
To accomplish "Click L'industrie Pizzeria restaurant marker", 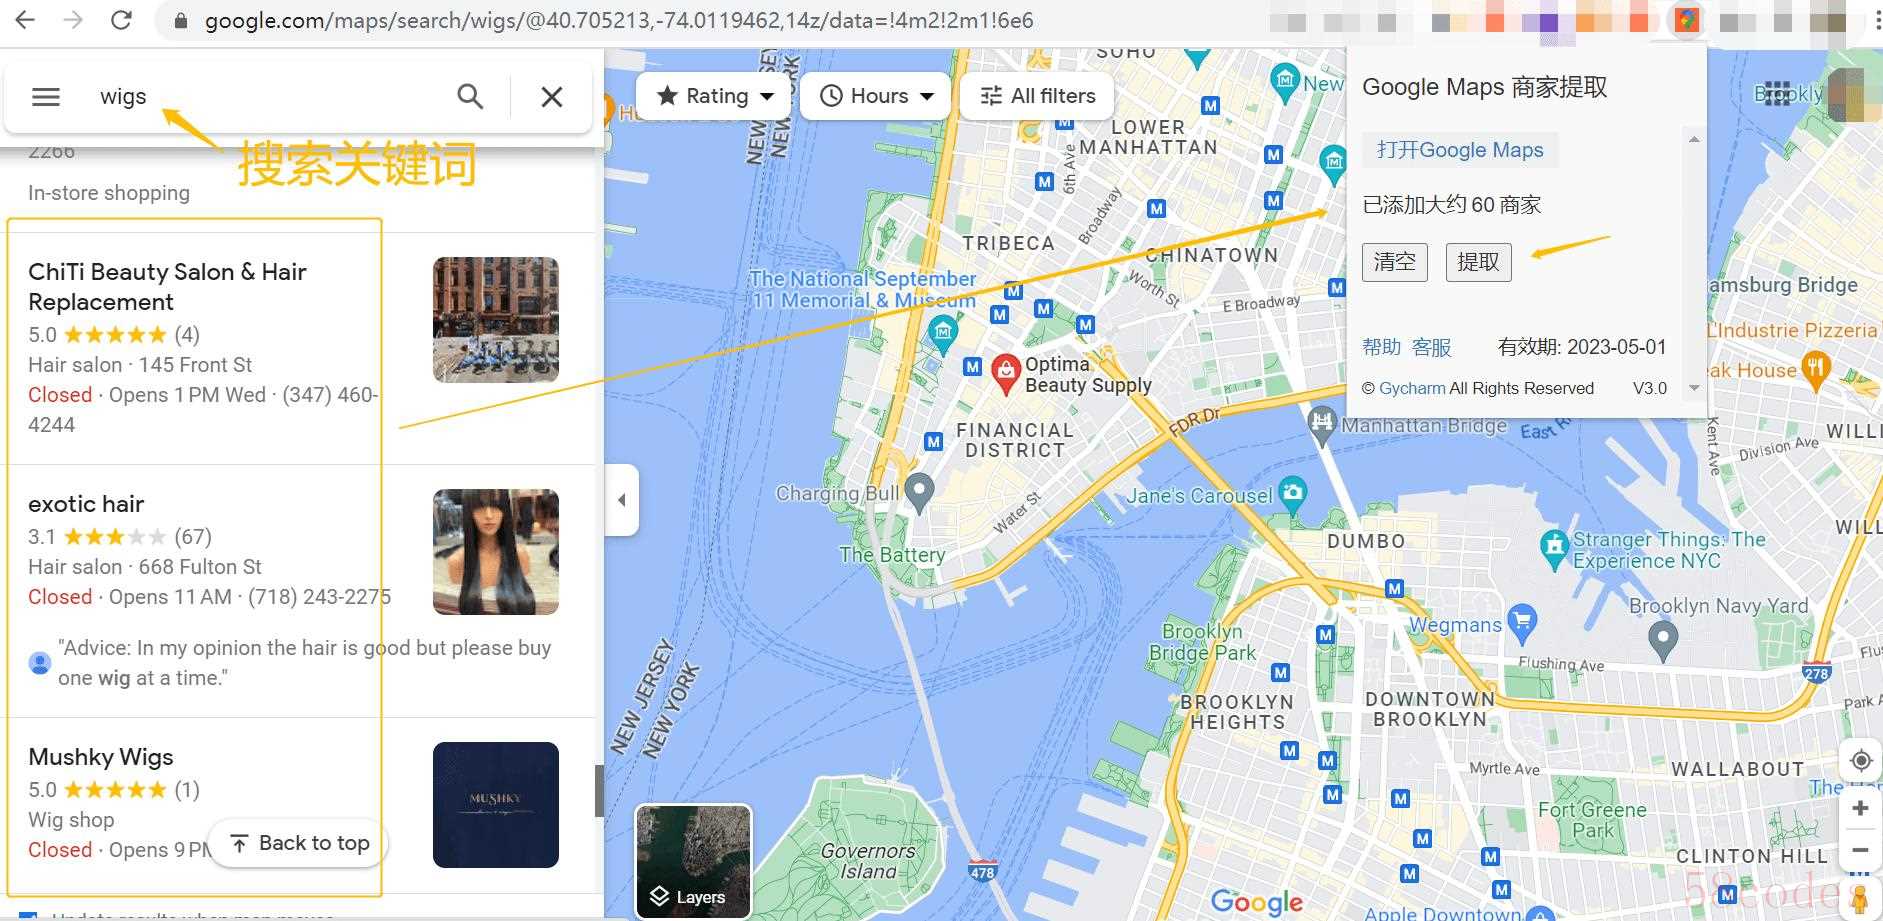I will pos(1816,370).
